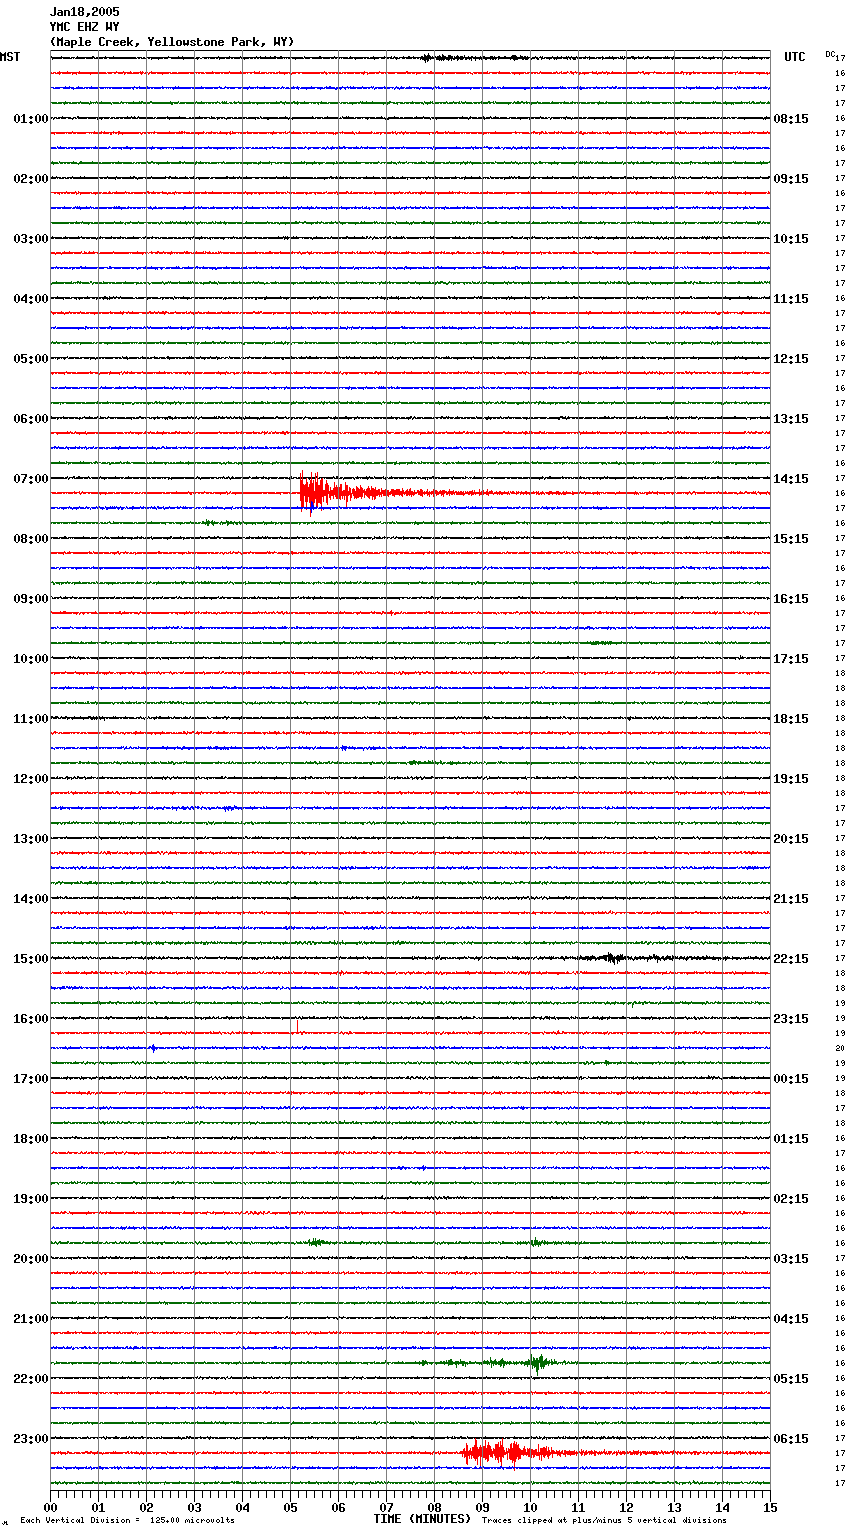Click the 23:15 UTC time label
Viewport: 850px width, 1534px height.
[x=791, y=1019]
